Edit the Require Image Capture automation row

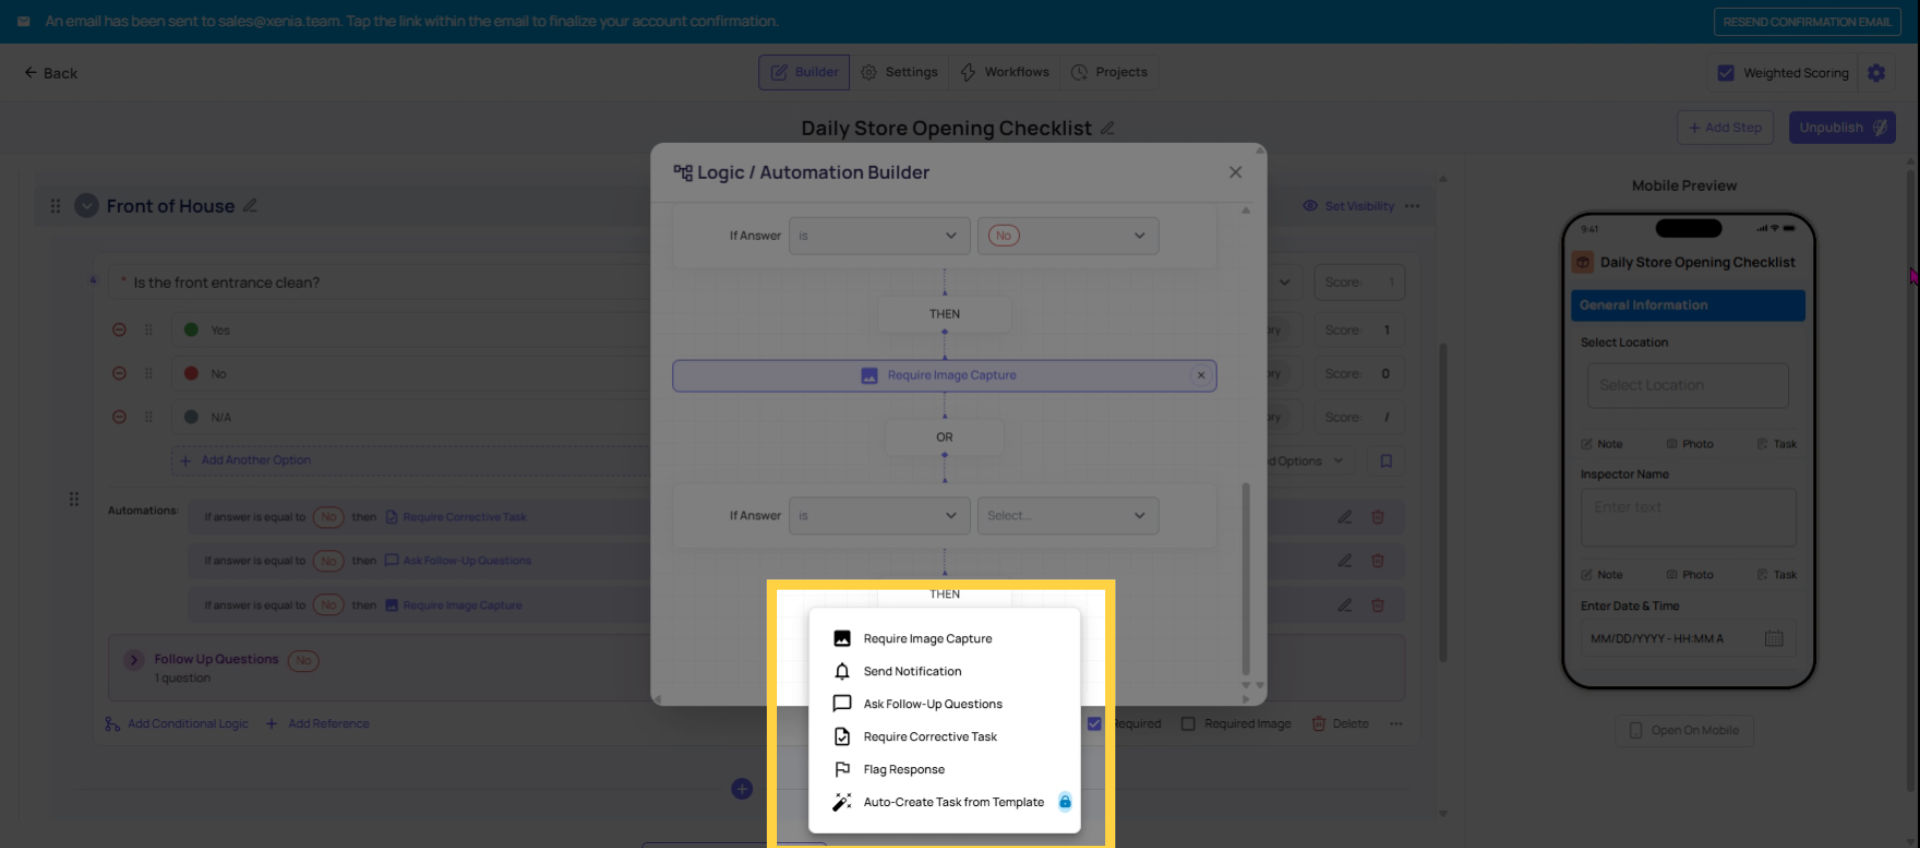point(1345,605)
